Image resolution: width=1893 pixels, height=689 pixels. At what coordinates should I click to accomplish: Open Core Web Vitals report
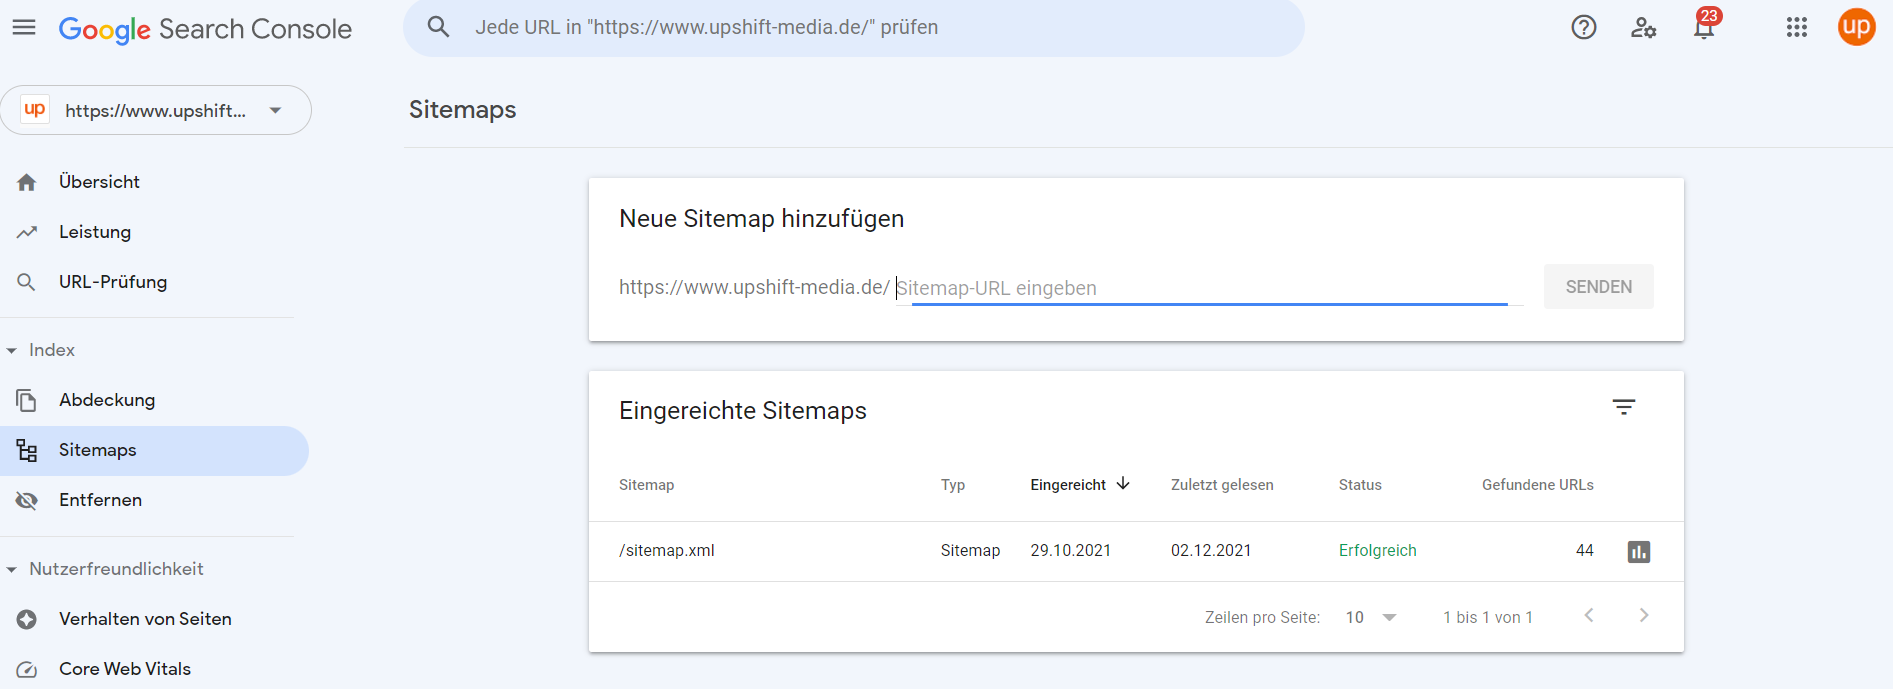point(125,669)
